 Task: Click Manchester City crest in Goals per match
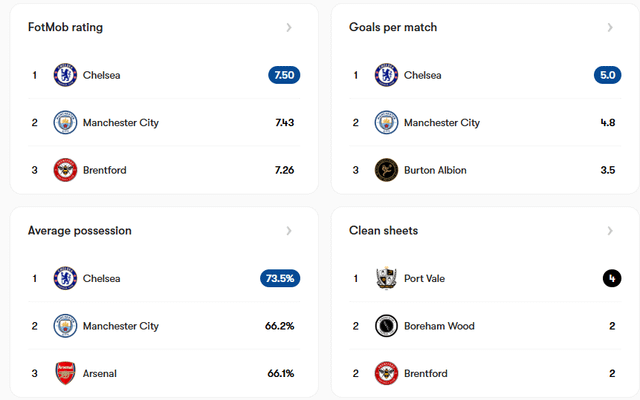(386, 123)
